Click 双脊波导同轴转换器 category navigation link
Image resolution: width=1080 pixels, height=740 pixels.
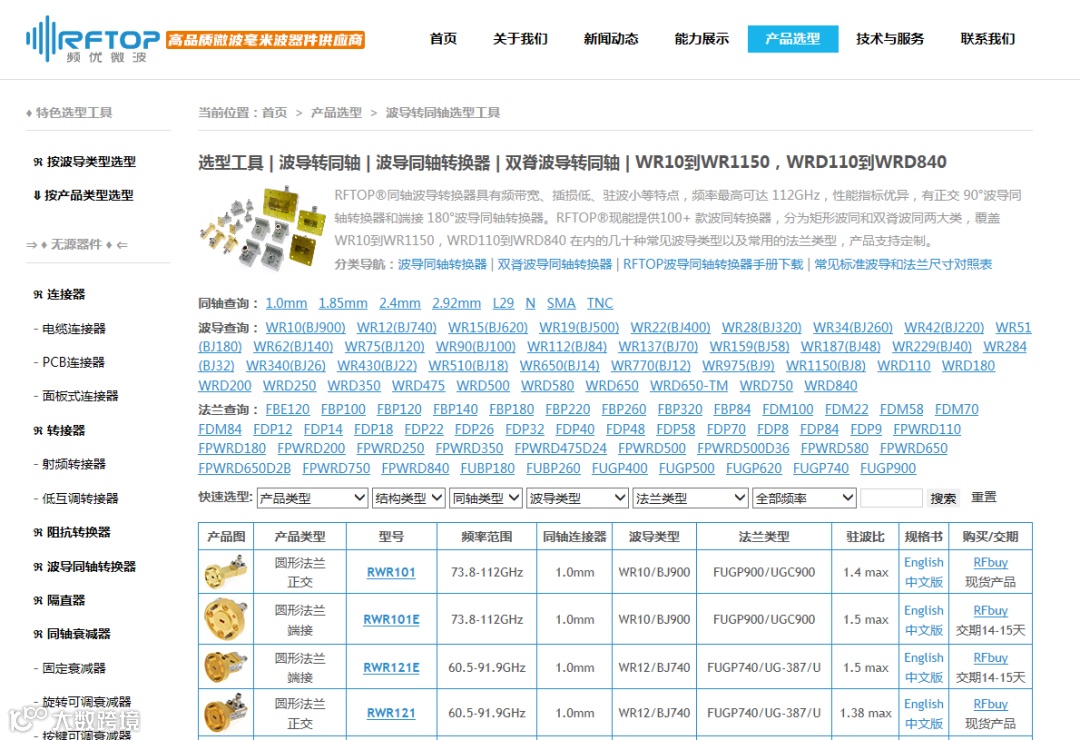point(554,265)
